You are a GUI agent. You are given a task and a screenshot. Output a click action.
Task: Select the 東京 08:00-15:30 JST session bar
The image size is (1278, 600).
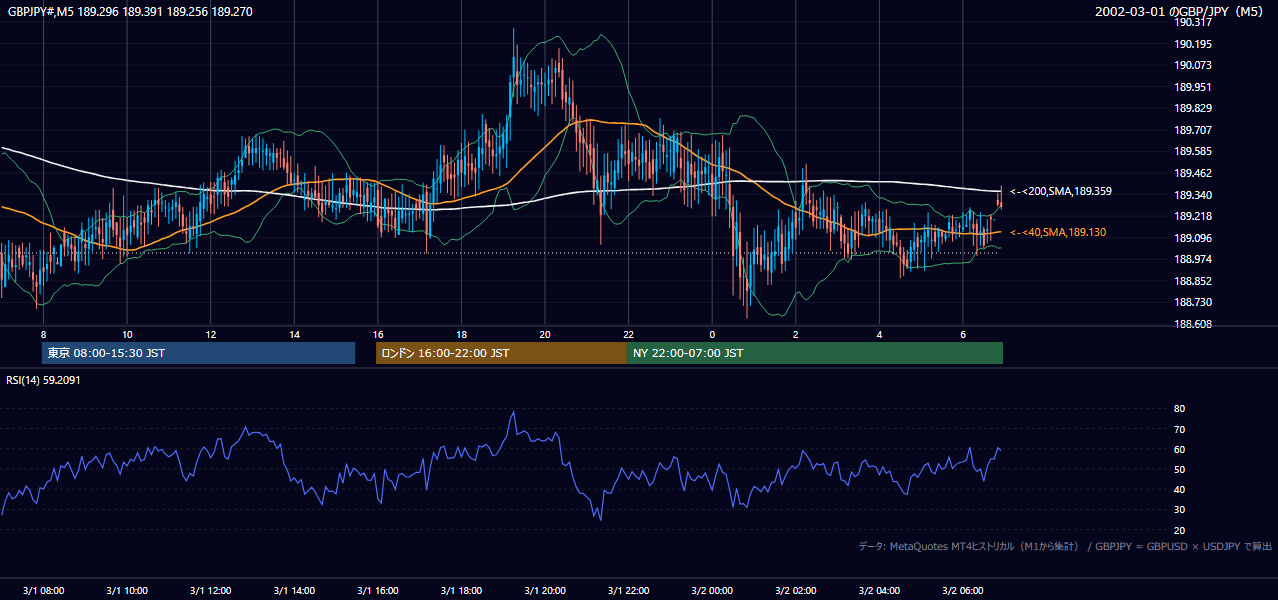[198, 353]
